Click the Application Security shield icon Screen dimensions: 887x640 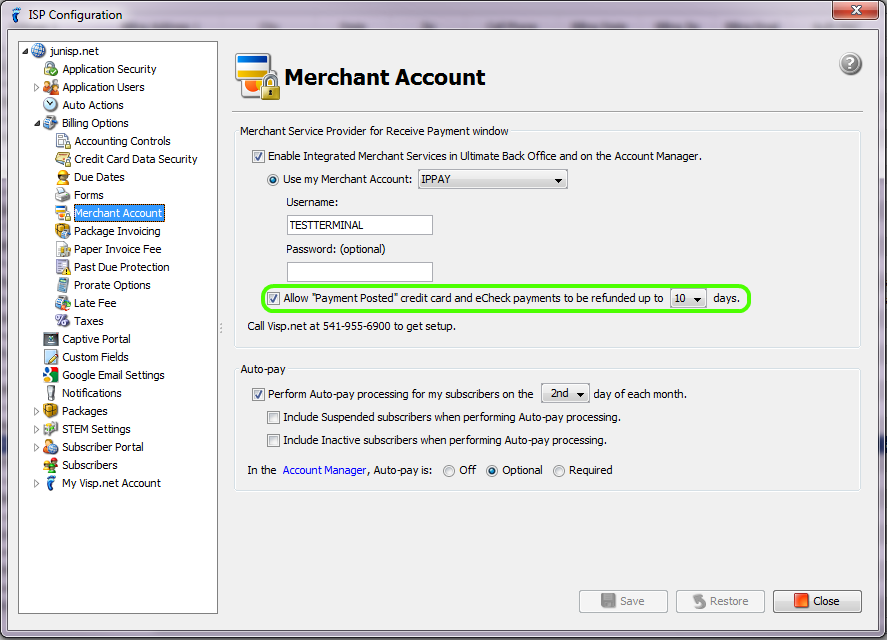50,69
